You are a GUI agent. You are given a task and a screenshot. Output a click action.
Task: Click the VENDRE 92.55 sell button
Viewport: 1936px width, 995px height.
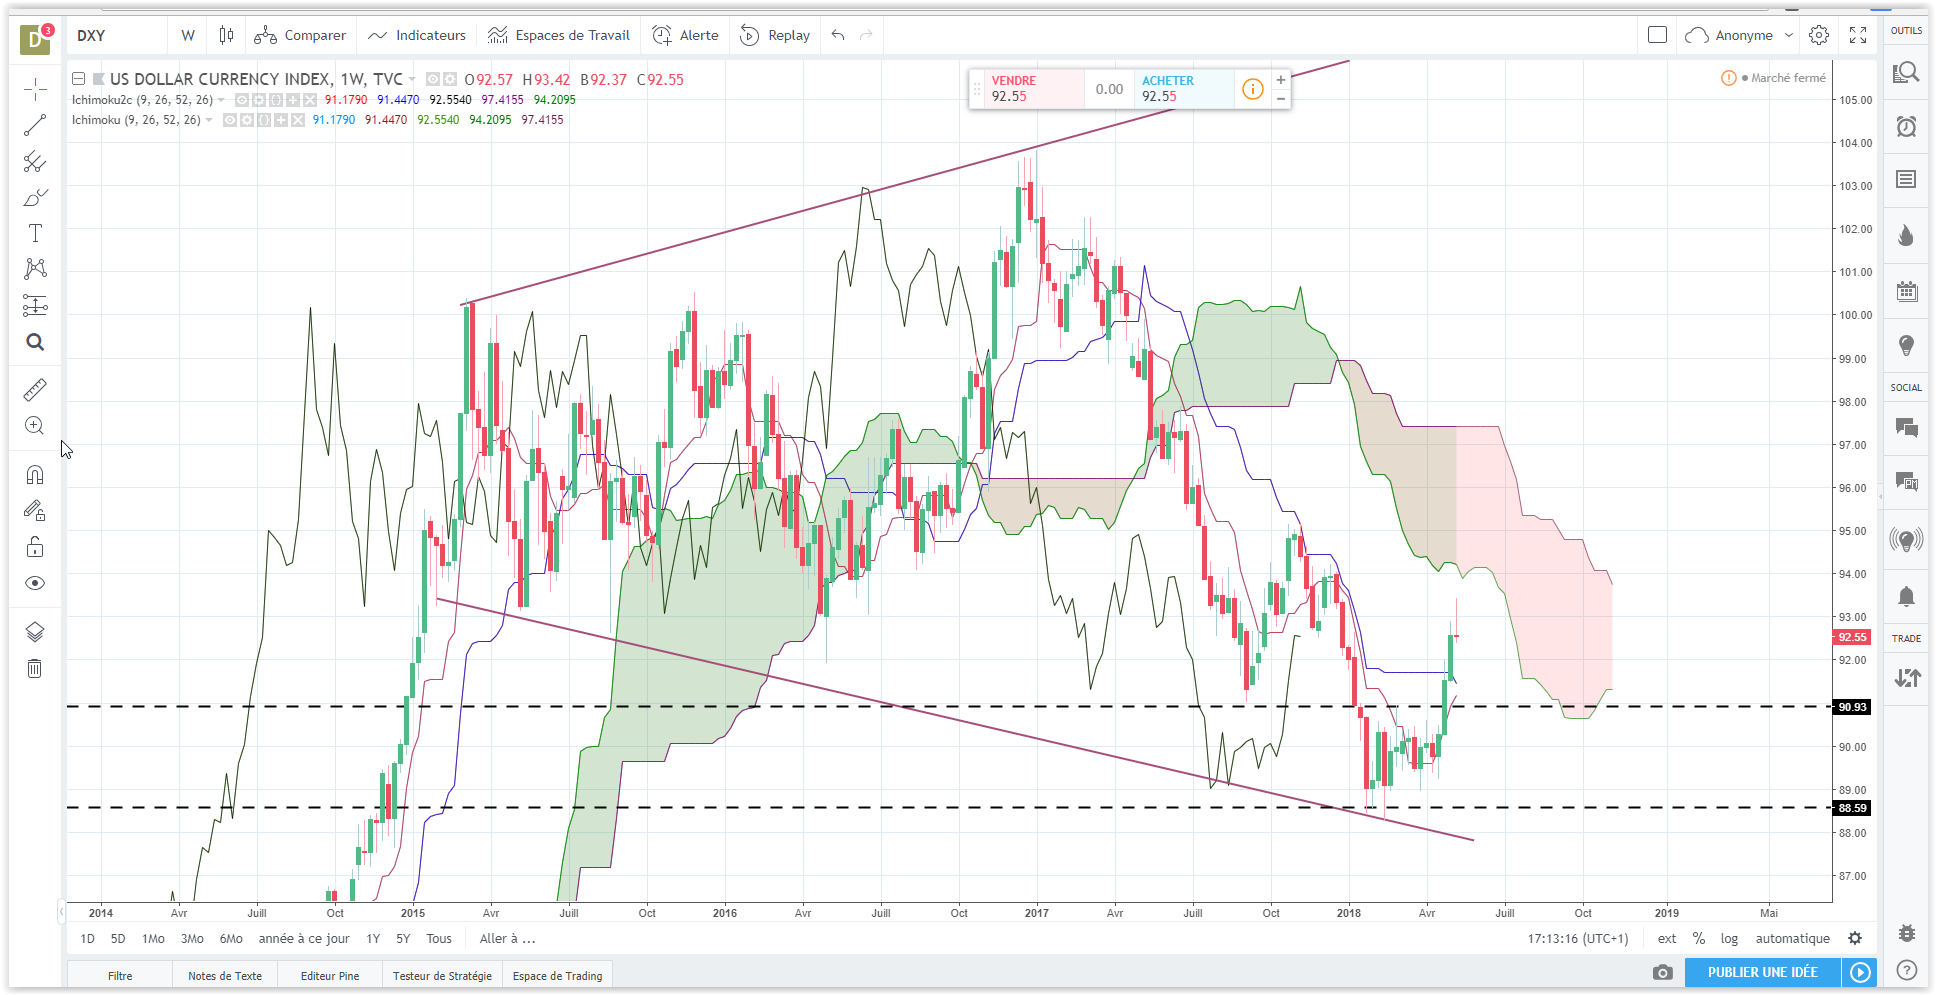tap(1035, 89)
